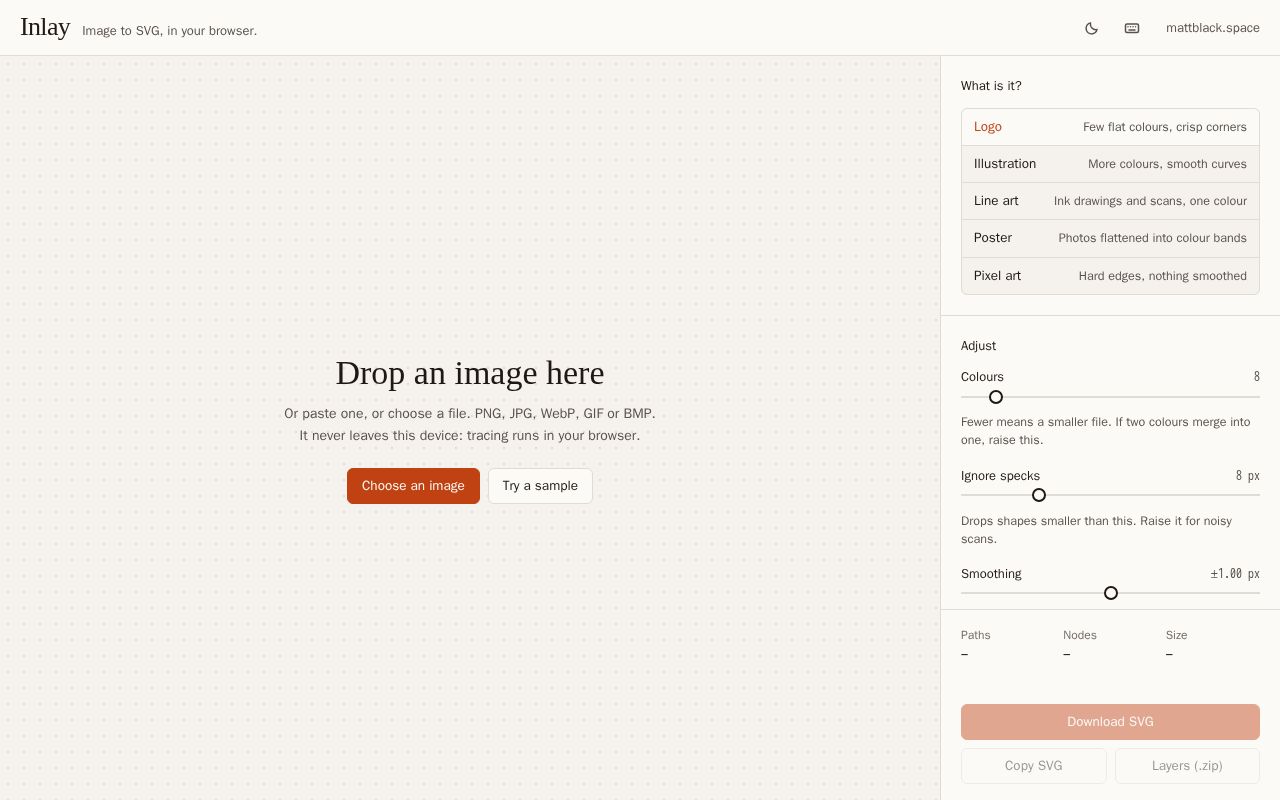Click the 'Ink drawings and scans, one colour' description
The image size is (1280, 800).
coord(1150,201)
